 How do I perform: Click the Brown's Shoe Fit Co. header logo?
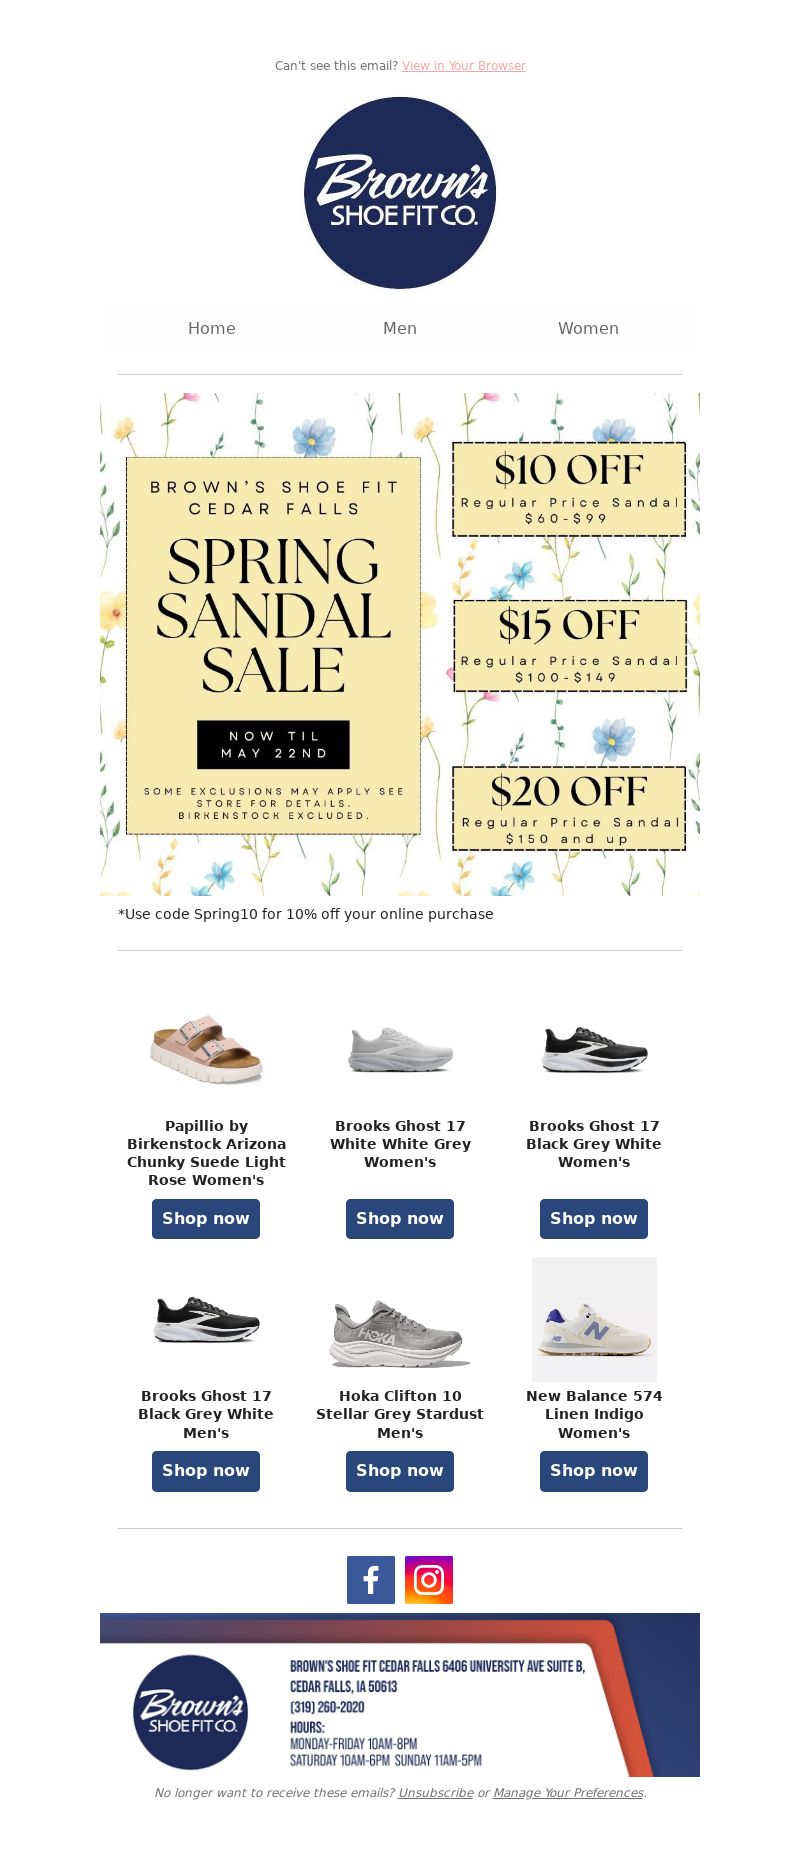tap(400, 193)
